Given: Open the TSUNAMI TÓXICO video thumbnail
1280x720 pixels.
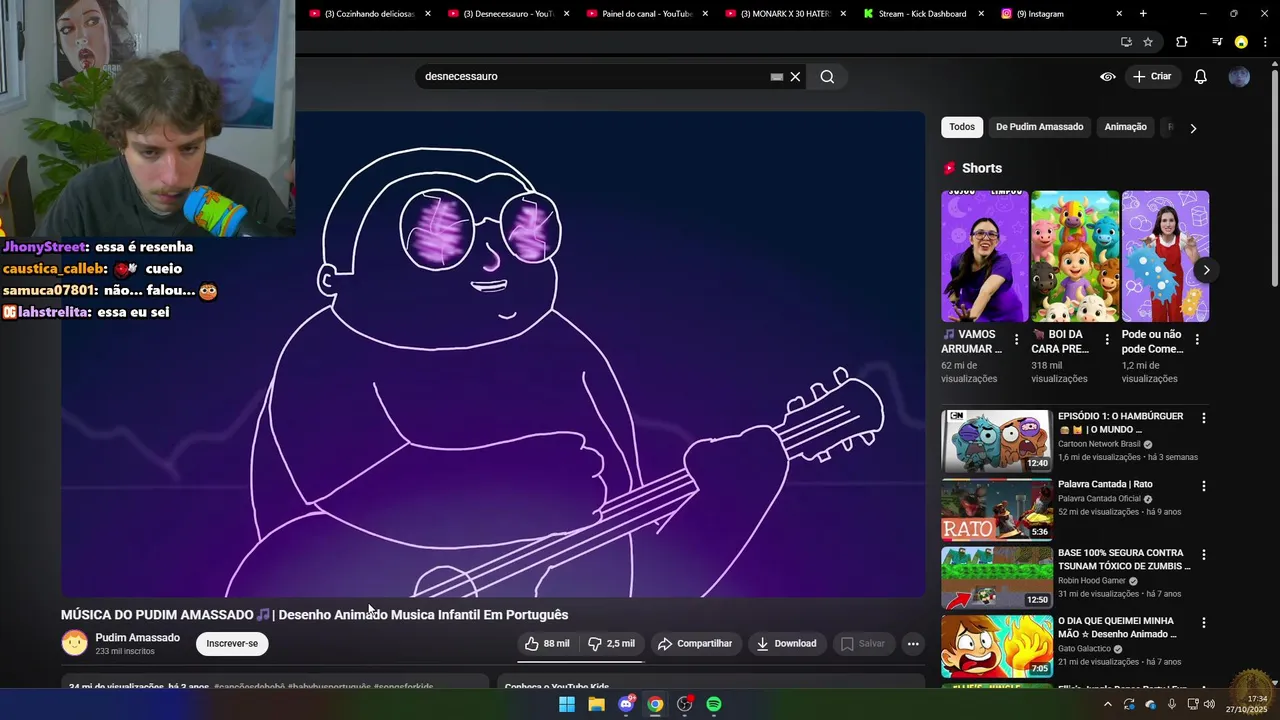Looking at the screenshot, I should click(997, 578).
